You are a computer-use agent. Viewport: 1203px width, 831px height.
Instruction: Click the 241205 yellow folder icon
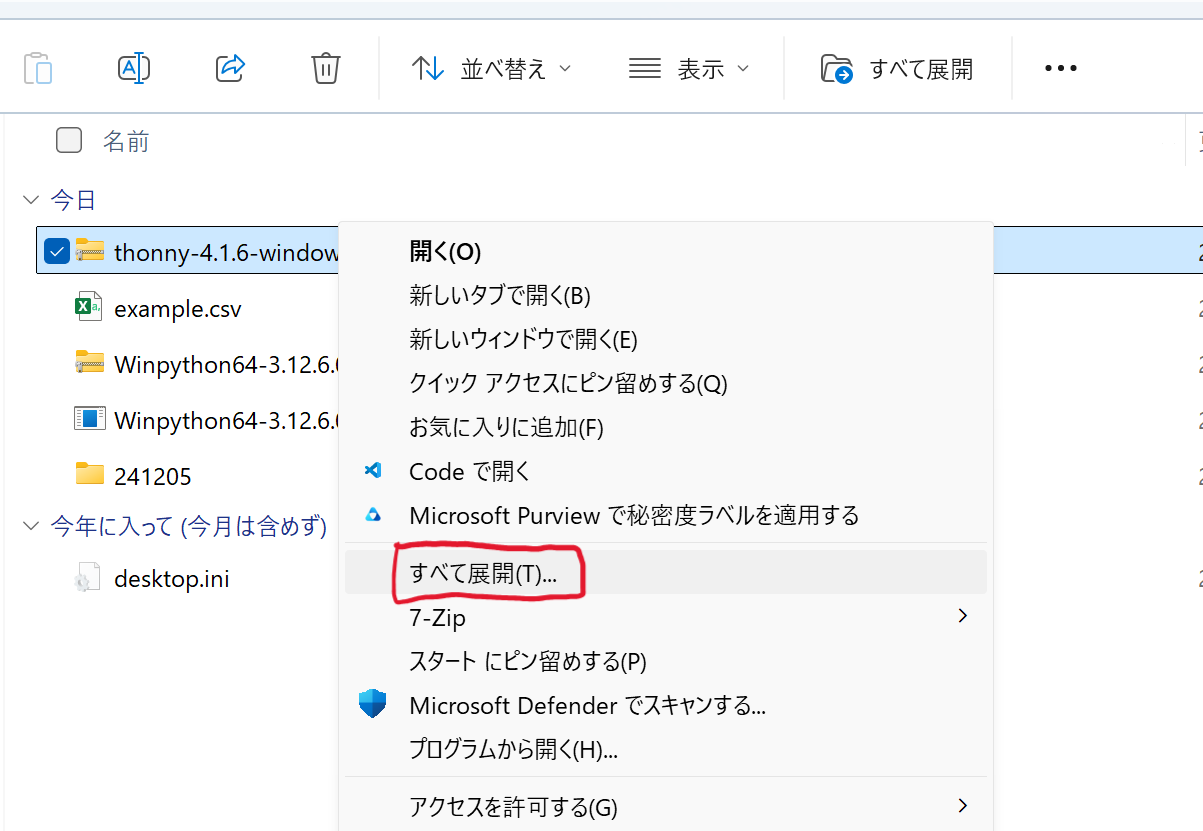coord(90,473)
